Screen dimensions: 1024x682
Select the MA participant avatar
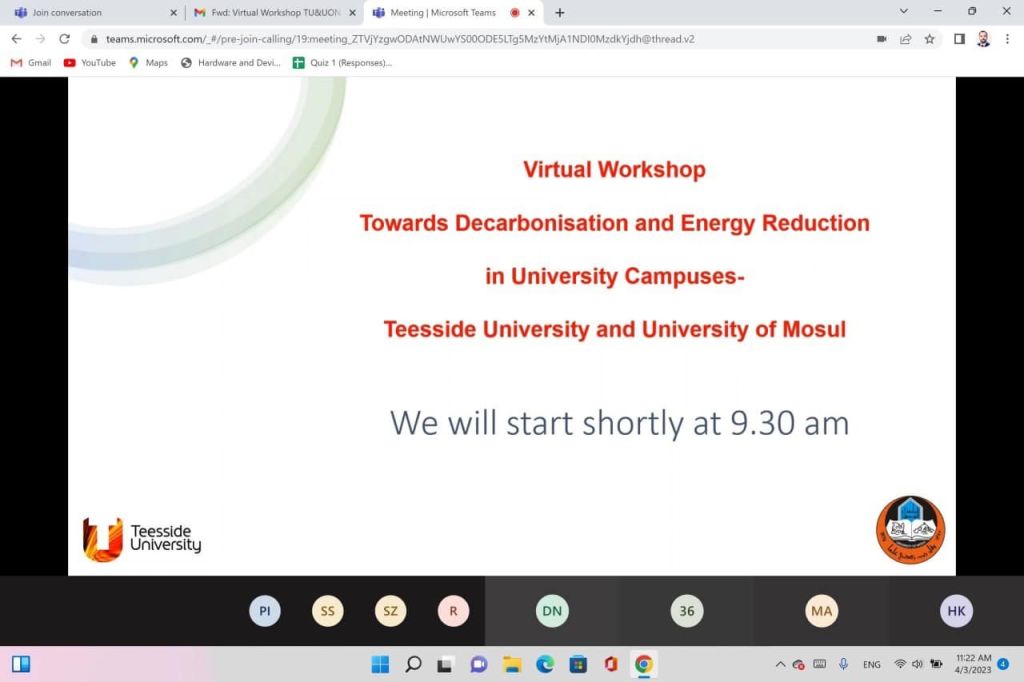821,611
